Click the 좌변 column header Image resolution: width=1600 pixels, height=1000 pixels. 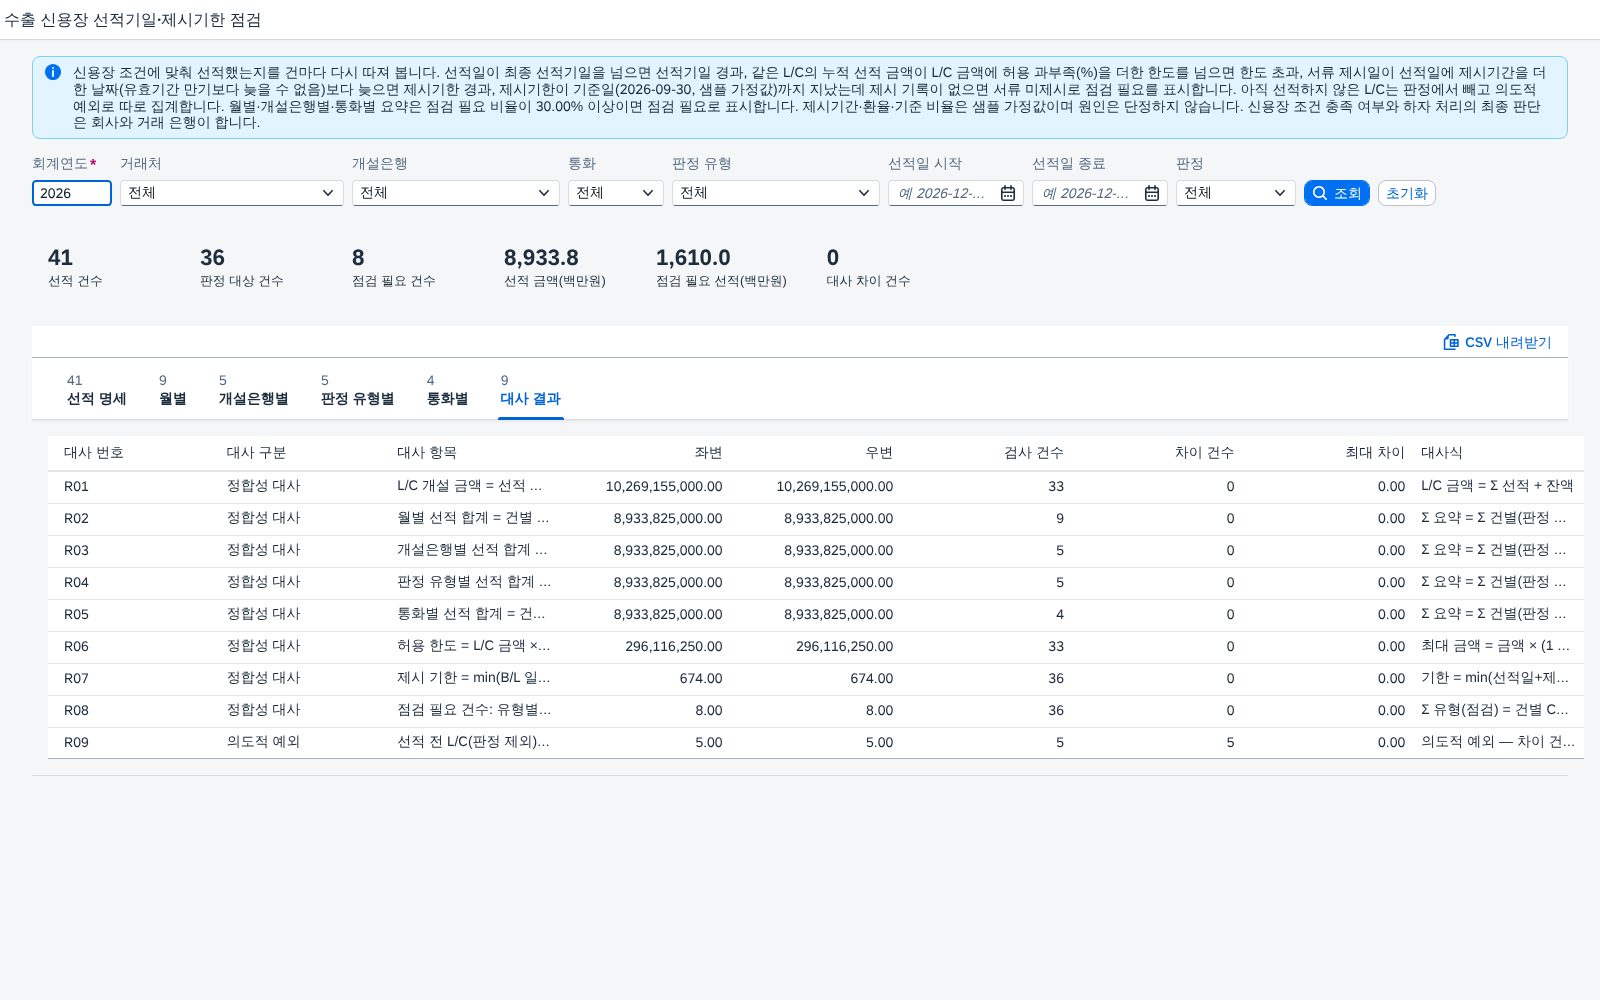click(x=708, y=453)
